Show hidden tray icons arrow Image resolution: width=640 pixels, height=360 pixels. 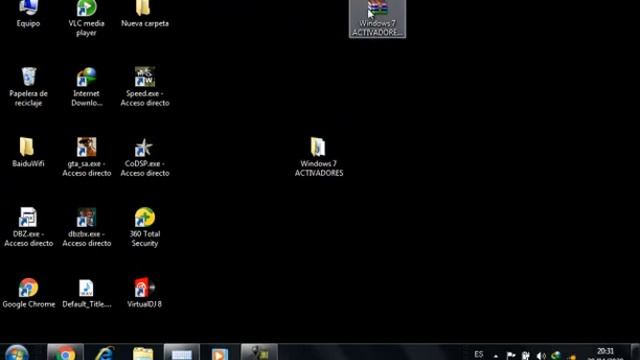tap(496, 356)
